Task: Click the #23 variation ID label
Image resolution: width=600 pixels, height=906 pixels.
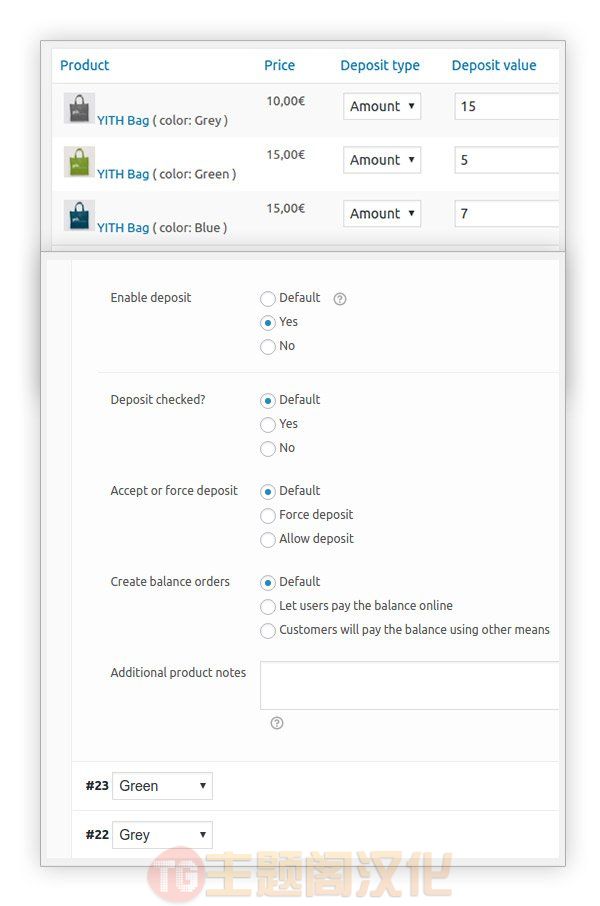Action: [97, 786]
